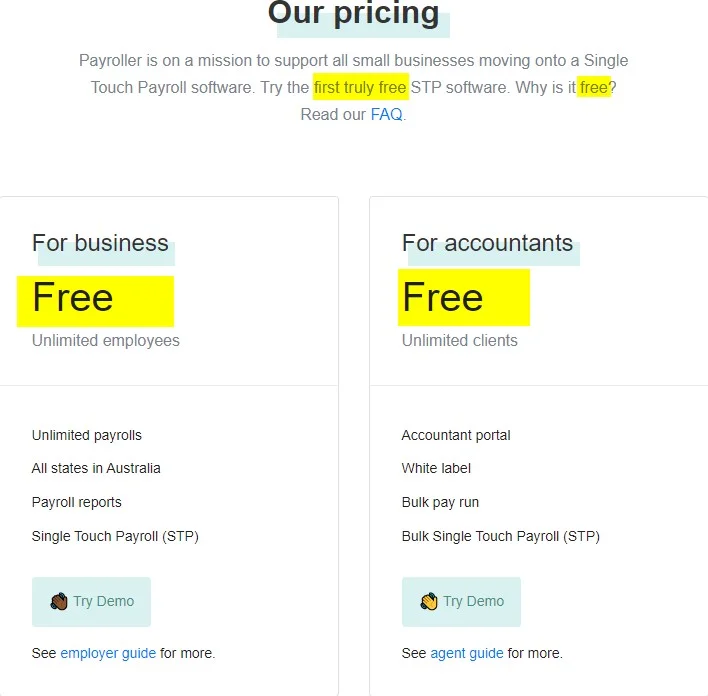Click the Payroll reports feature

click(77, 502)
